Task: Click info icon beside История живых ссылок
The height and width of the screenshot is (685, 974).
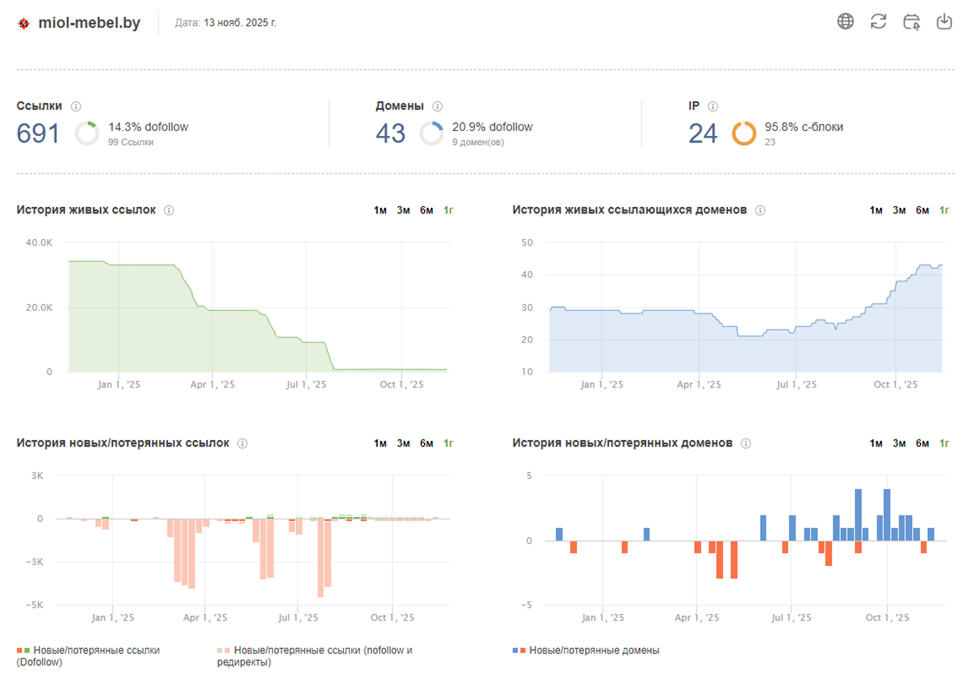Action: coord(169,211)
